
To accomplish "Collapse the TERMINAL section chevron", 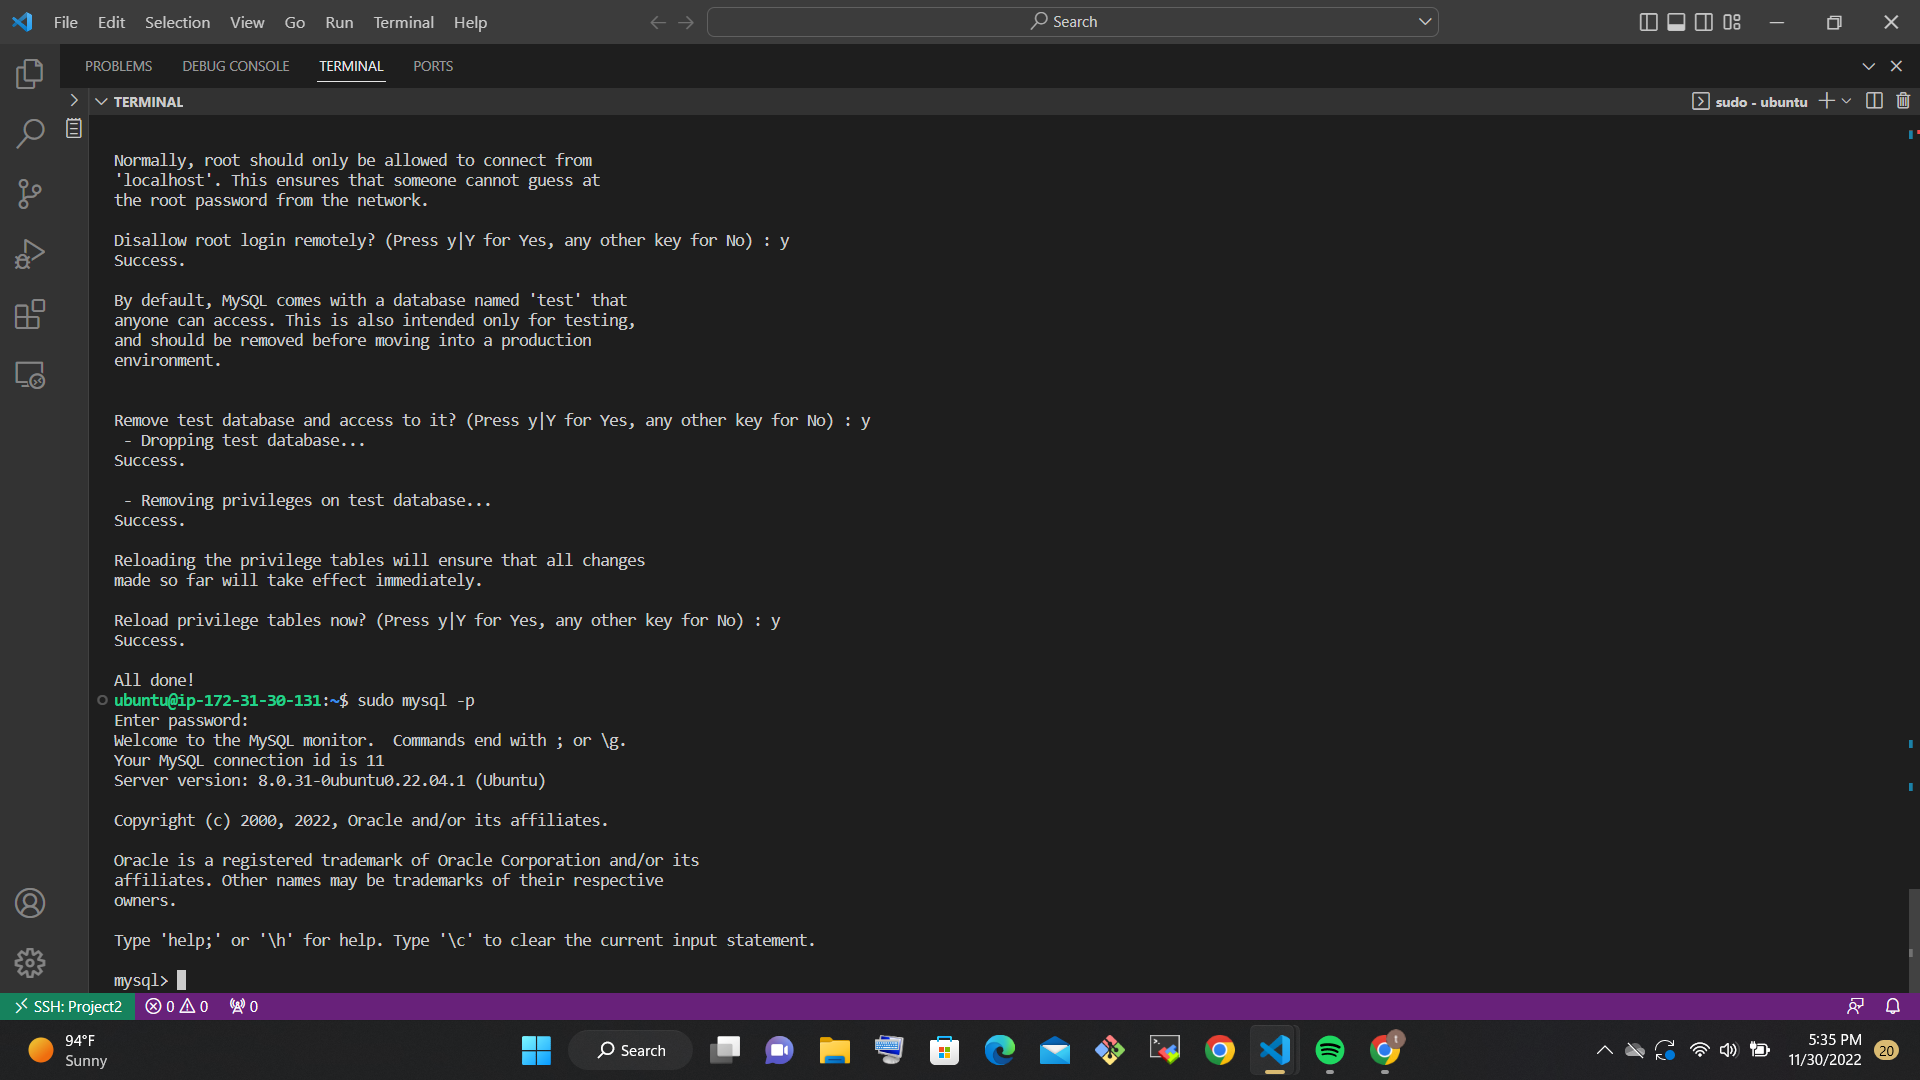I will (101, 100).
